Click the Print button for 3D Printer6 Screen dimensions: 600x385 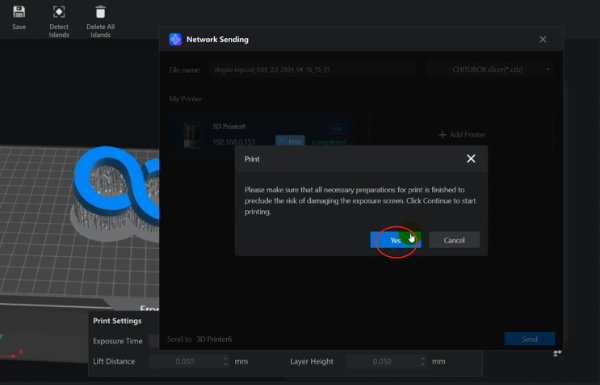click(x=290, y=142)
